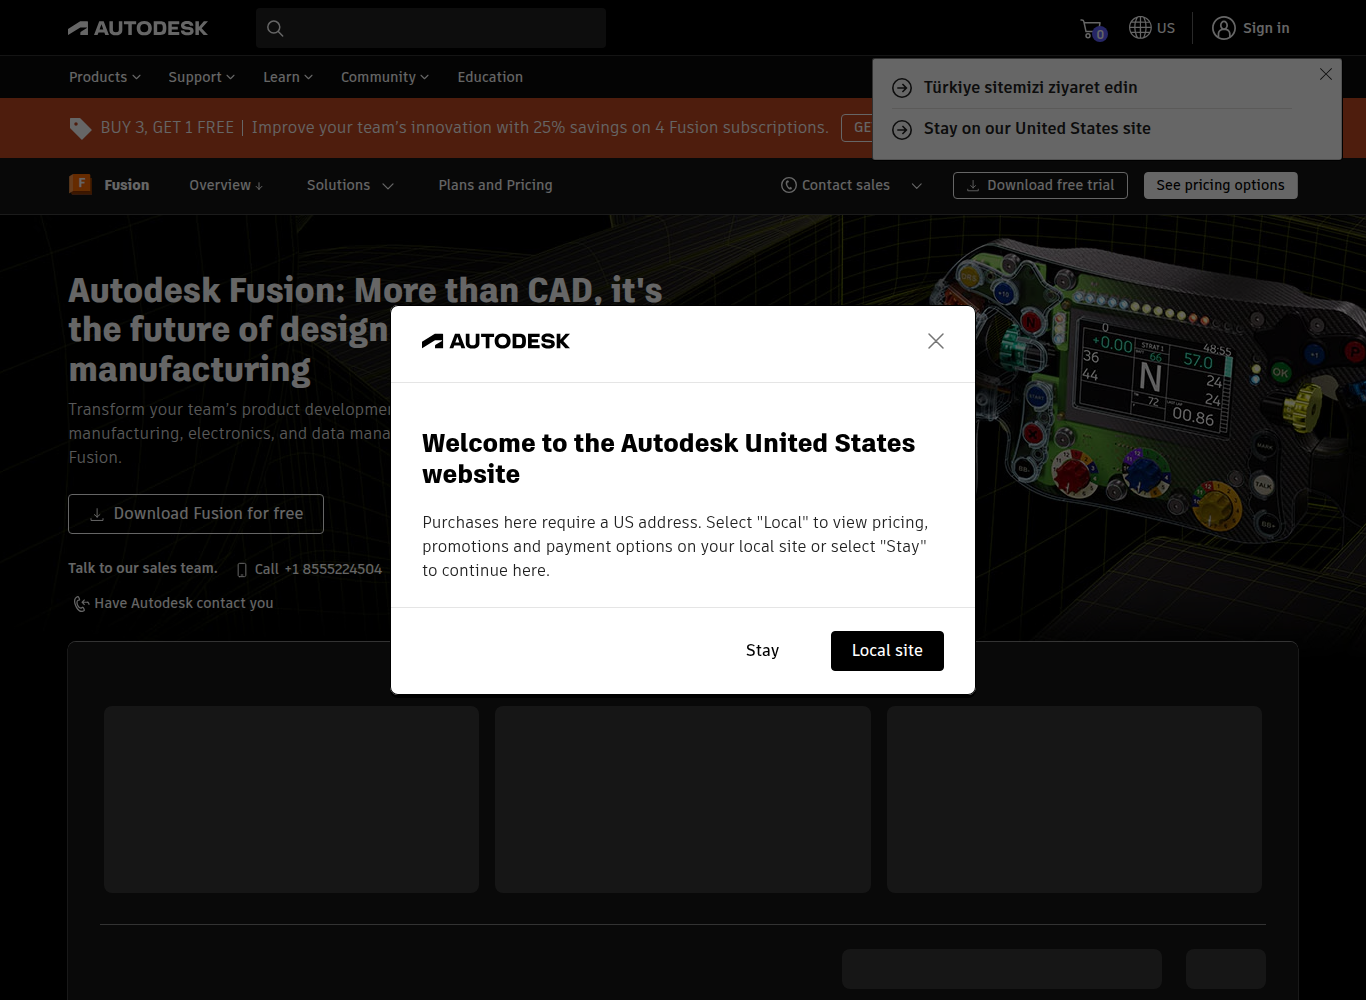Close the welcome dialog with X
Image resolution: width=1366 pixels, height=1000 pixels.
coord(936,341)
